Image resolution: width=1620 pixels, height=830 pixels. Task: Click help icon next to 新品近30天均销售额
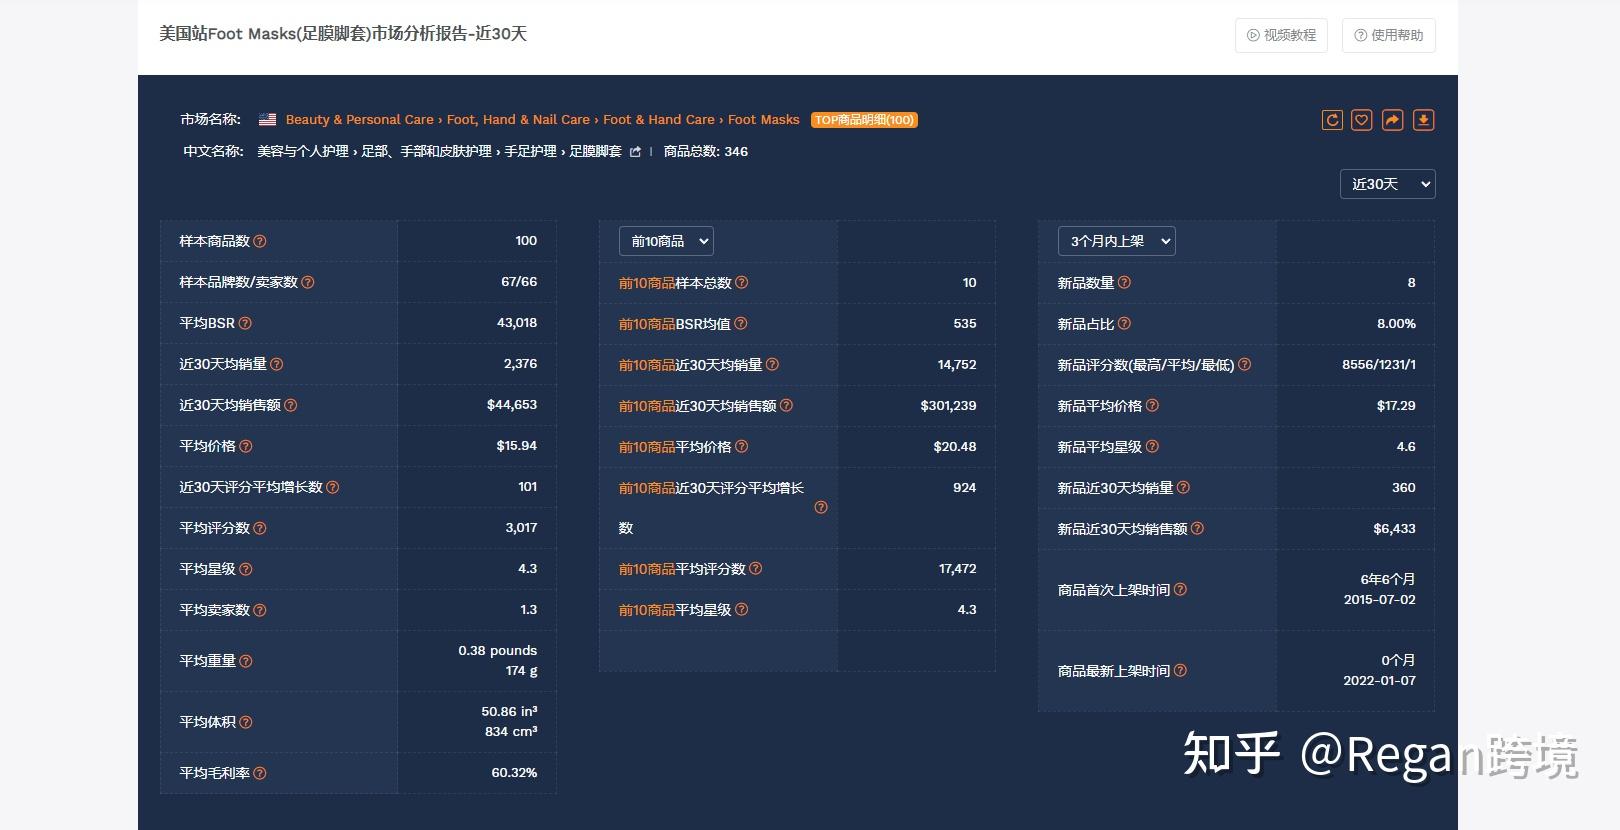[x=1198, y=528]
